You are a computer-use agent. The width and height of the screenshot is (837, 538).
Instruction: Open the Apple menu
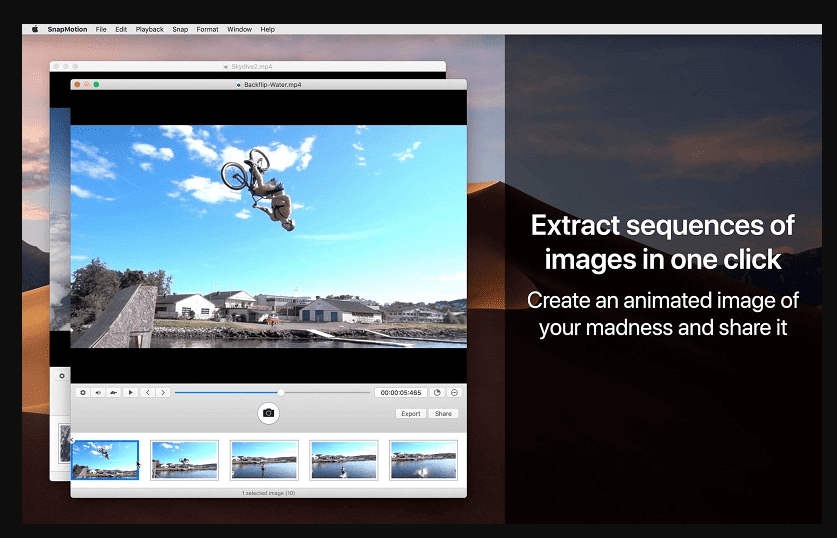click(35, 29)
